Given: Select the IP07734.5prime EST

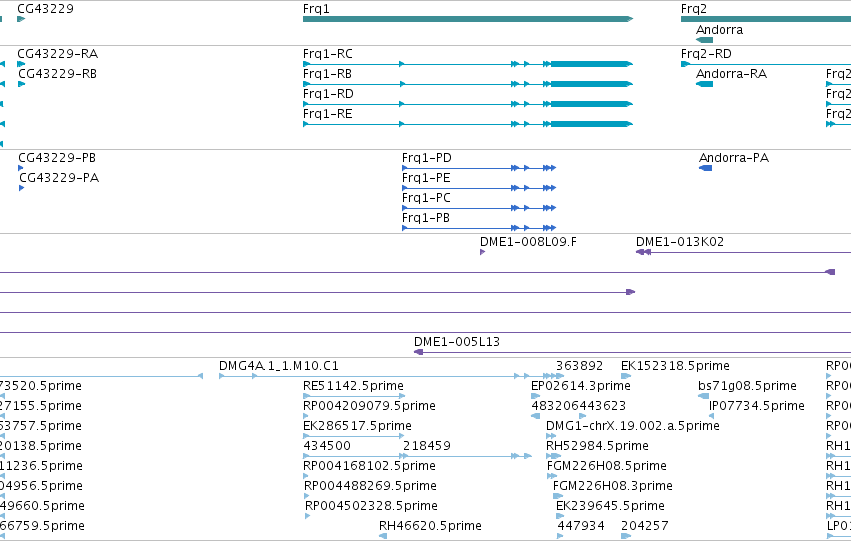Looking at the screenshot, I should [x=712, y=416].
